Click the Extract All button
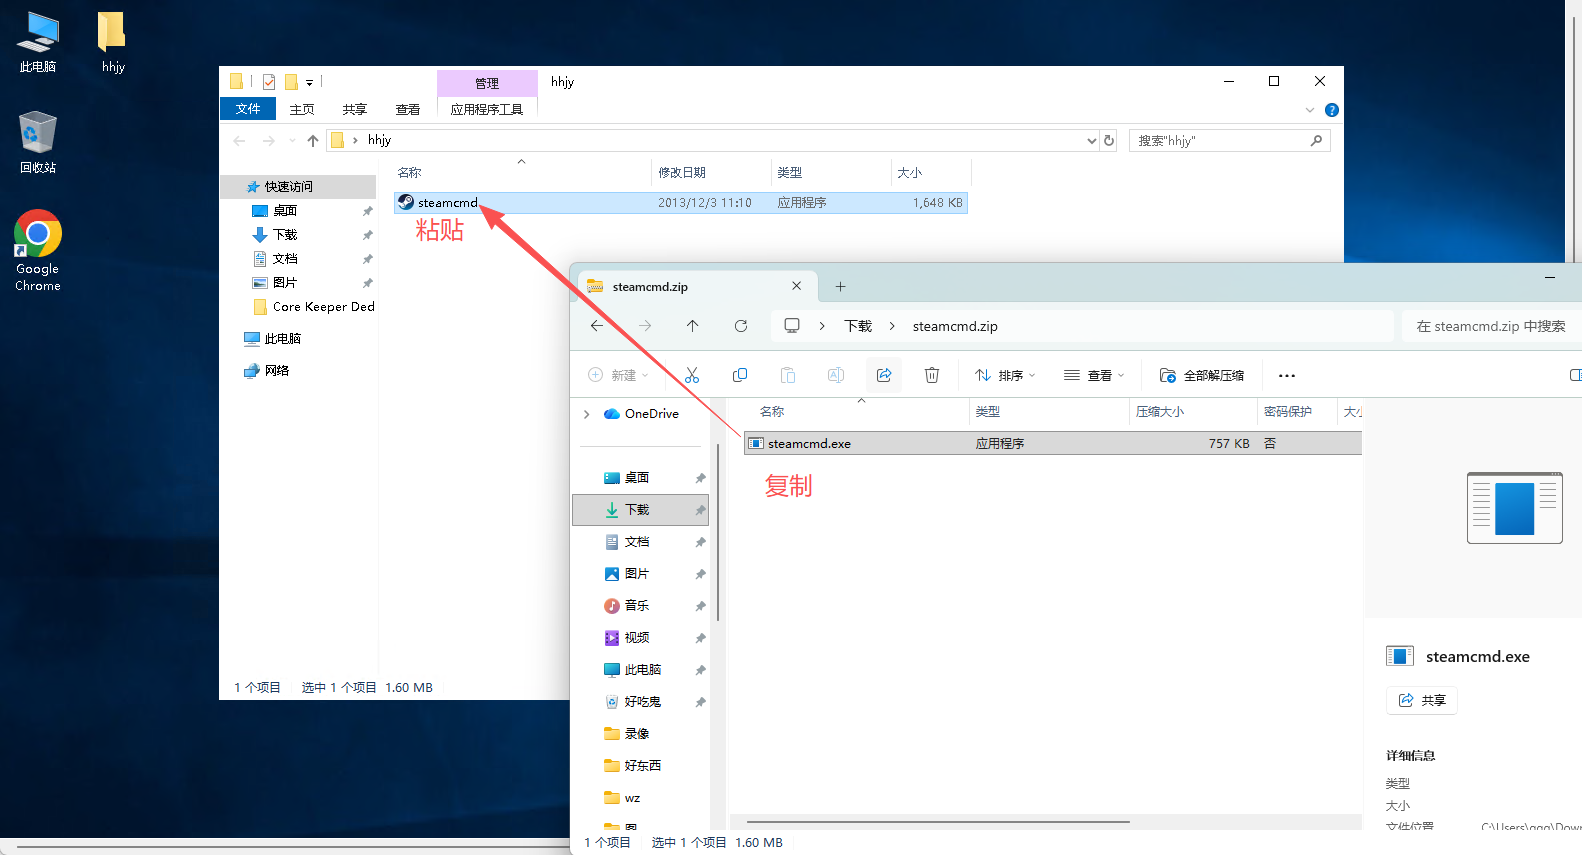 pos(1202,376)
